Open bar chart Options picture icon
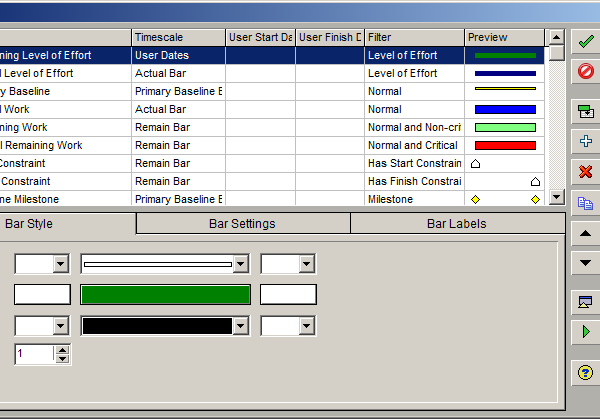This screenshot has height=419, width=600. (x=585, y=302)
